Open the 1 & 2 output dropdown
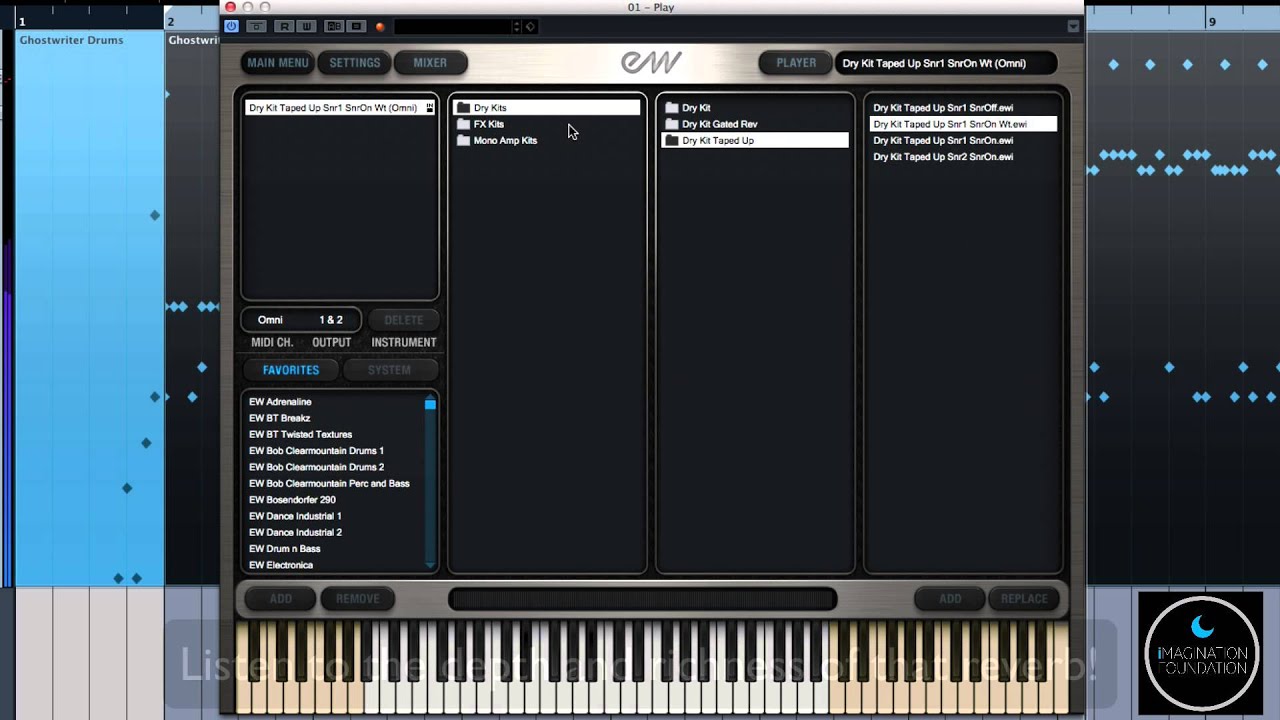The width and height of the screenshot is (1280, 720). point(331,320)
